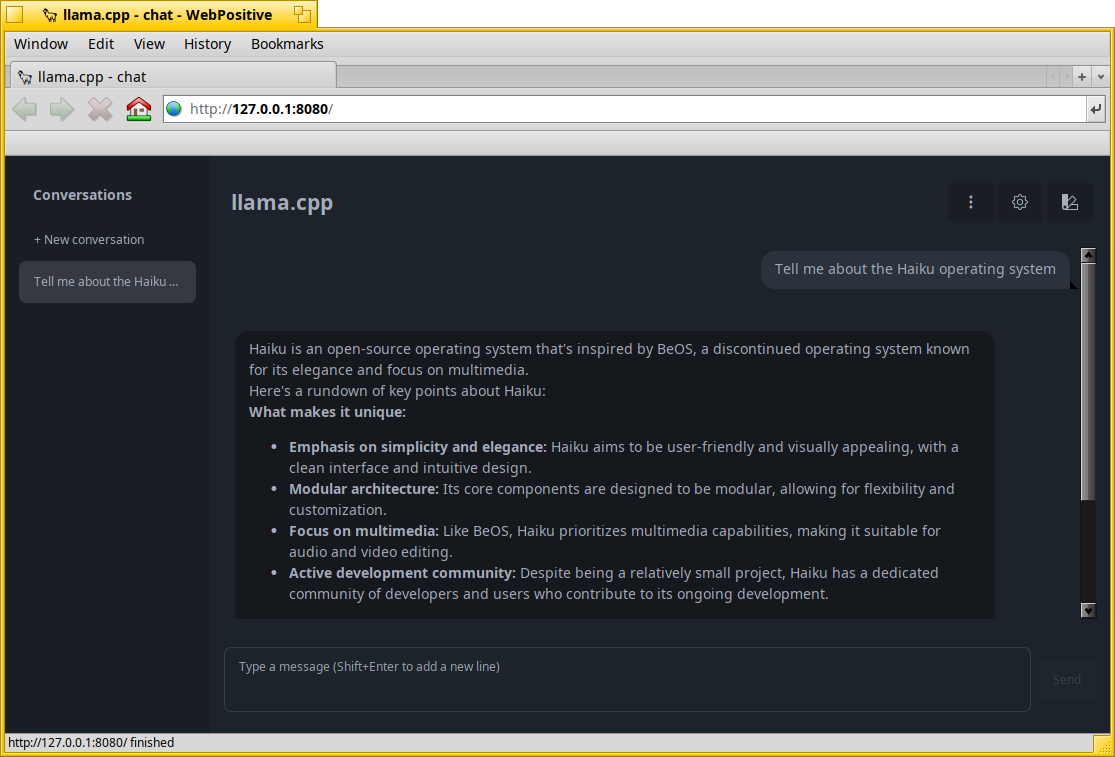Click the previous tab scroll arrow
Viewport: 1115px width, 757px height.
coord(1053,77)
